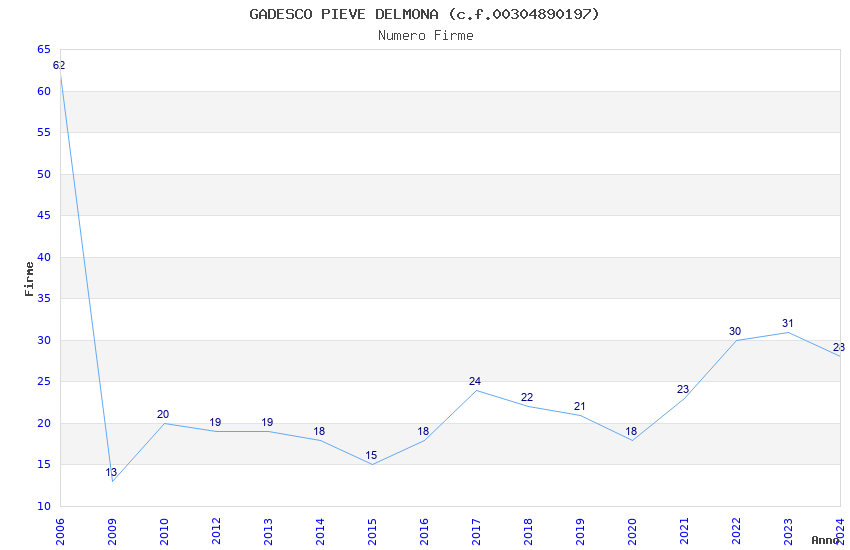Screen dimensions: 850x550
Task: Select the data label 13 for 2009
Action: (x=111, y=472)
